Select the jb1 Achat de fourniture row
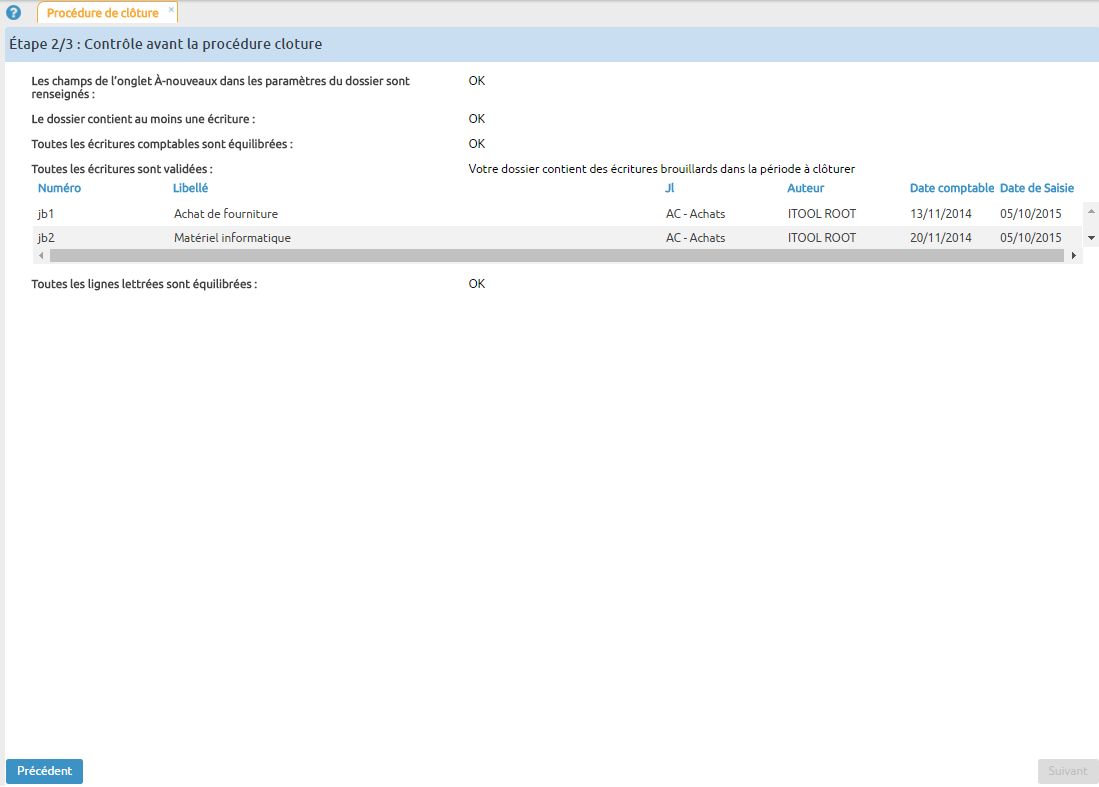This screenshot has height=787, width=1099. click(x=400, y=213)
